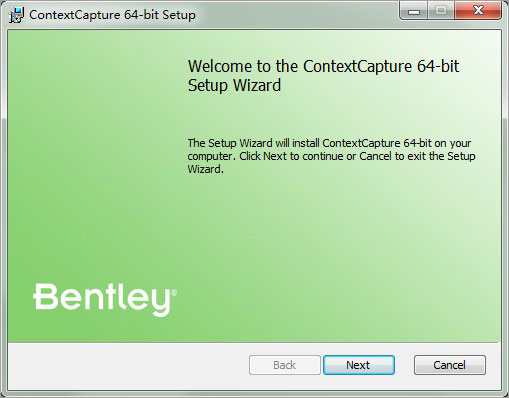Viewport: 509px width, 398px height.
Task: Click the disabled Back button
Action: click(x=285, y=365)
